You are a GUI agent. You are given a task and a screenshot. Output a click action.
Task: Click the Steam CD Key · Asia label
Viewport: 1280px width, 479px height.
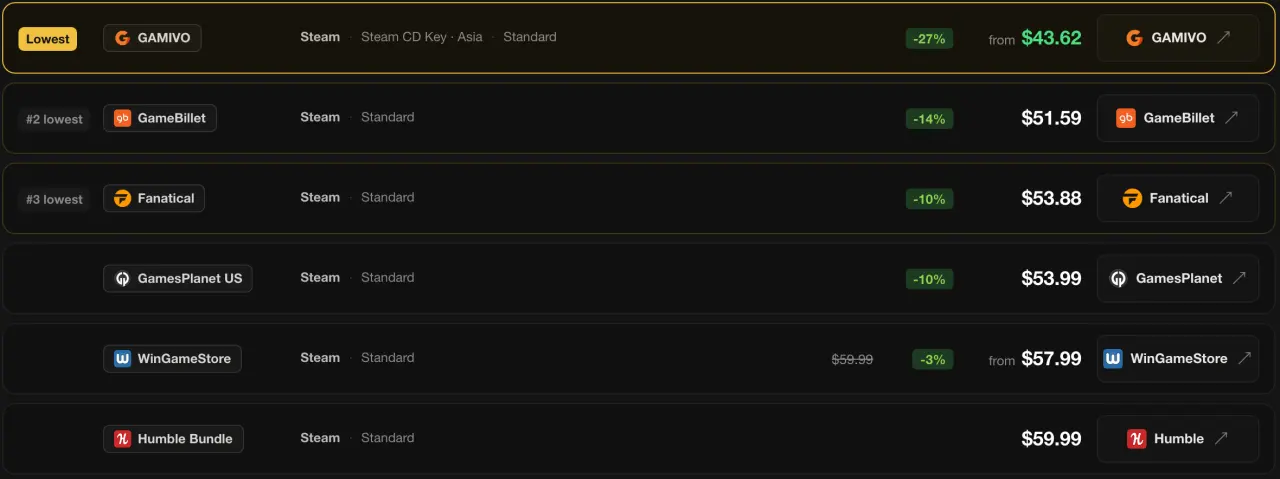coord(422,37)
